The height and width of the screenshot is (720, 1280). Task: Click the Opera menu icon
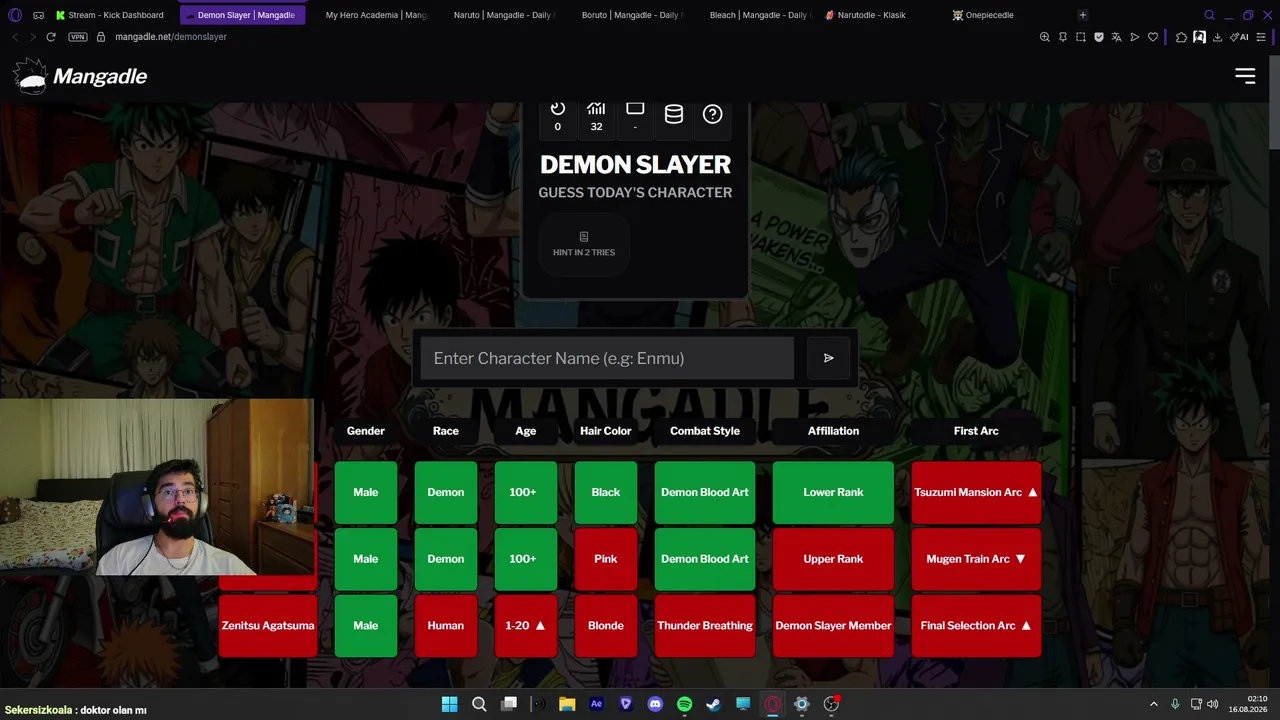pos(15,15)
